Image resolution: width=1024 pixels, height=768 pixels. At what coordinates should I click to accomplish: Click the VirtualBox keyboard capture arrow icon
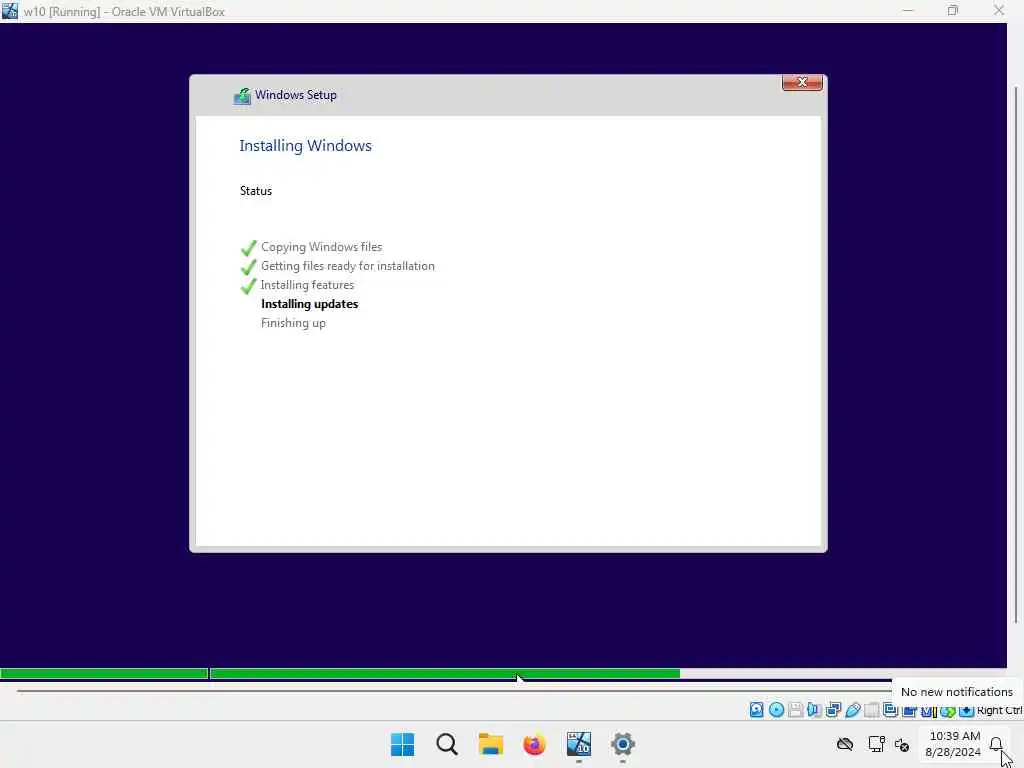[x=966, y=711]
